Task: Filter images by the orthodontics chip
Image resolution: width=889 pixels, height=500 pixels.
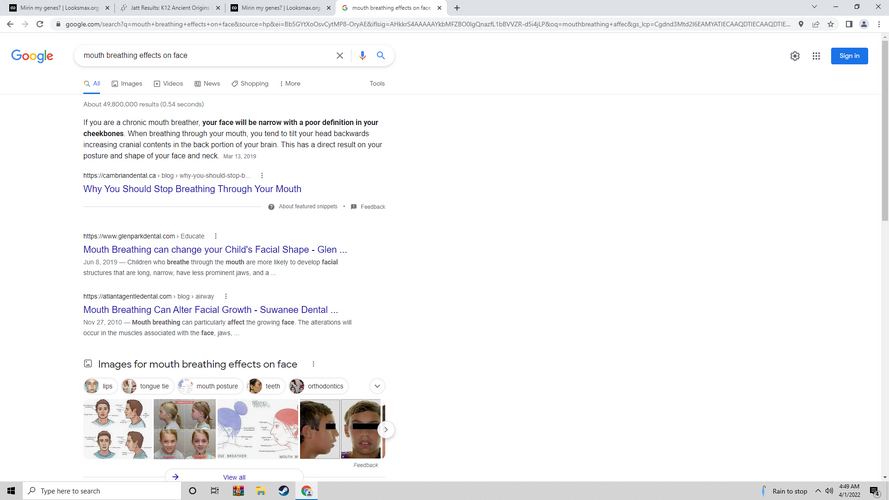Action: [x=319, y=386]
